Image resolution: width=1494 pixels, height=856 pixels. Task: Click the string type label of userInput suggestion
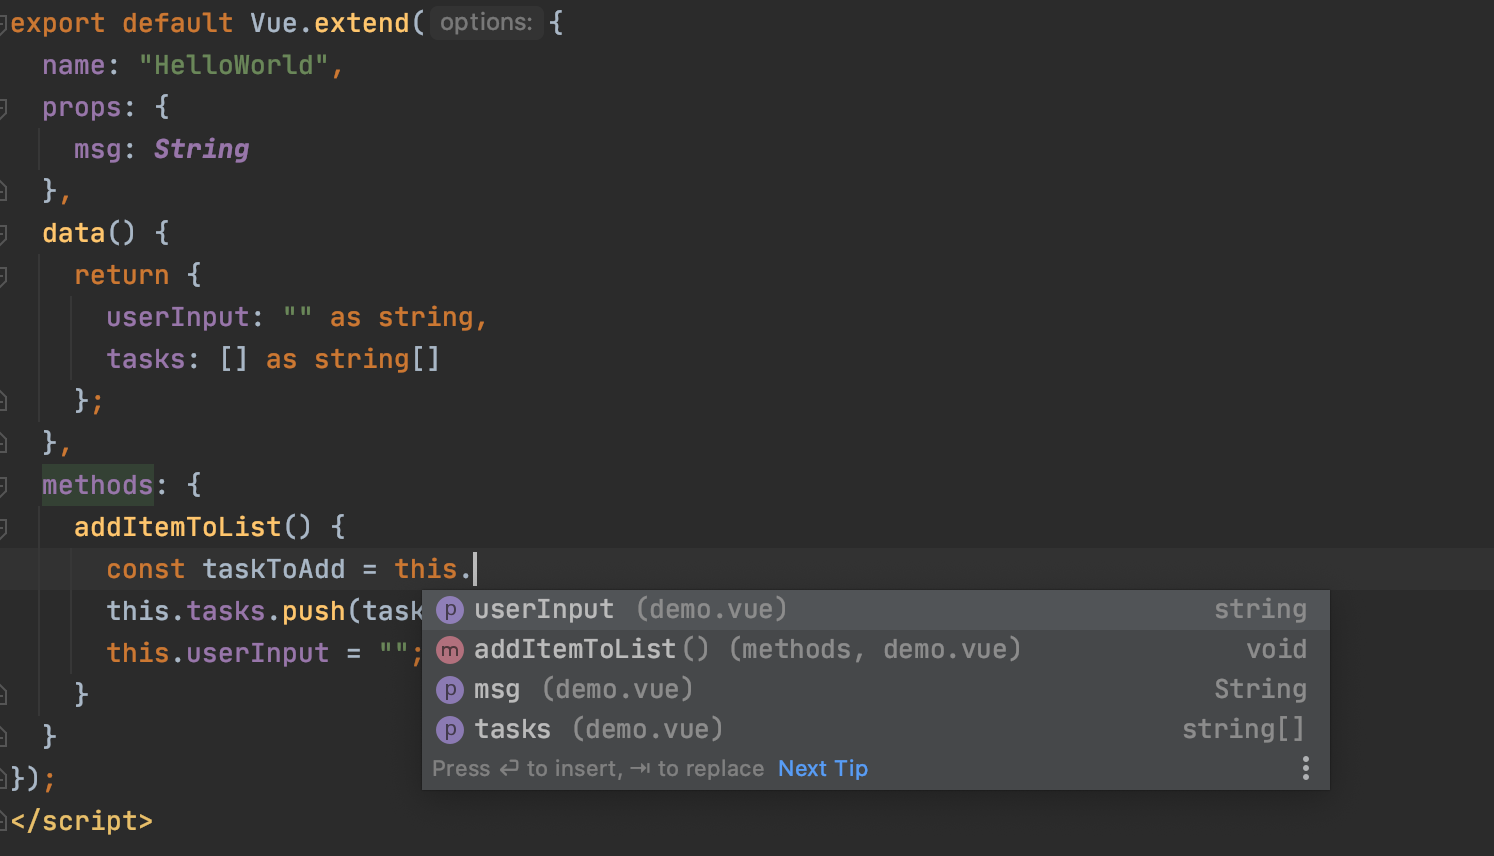(x=1260, y=609)
